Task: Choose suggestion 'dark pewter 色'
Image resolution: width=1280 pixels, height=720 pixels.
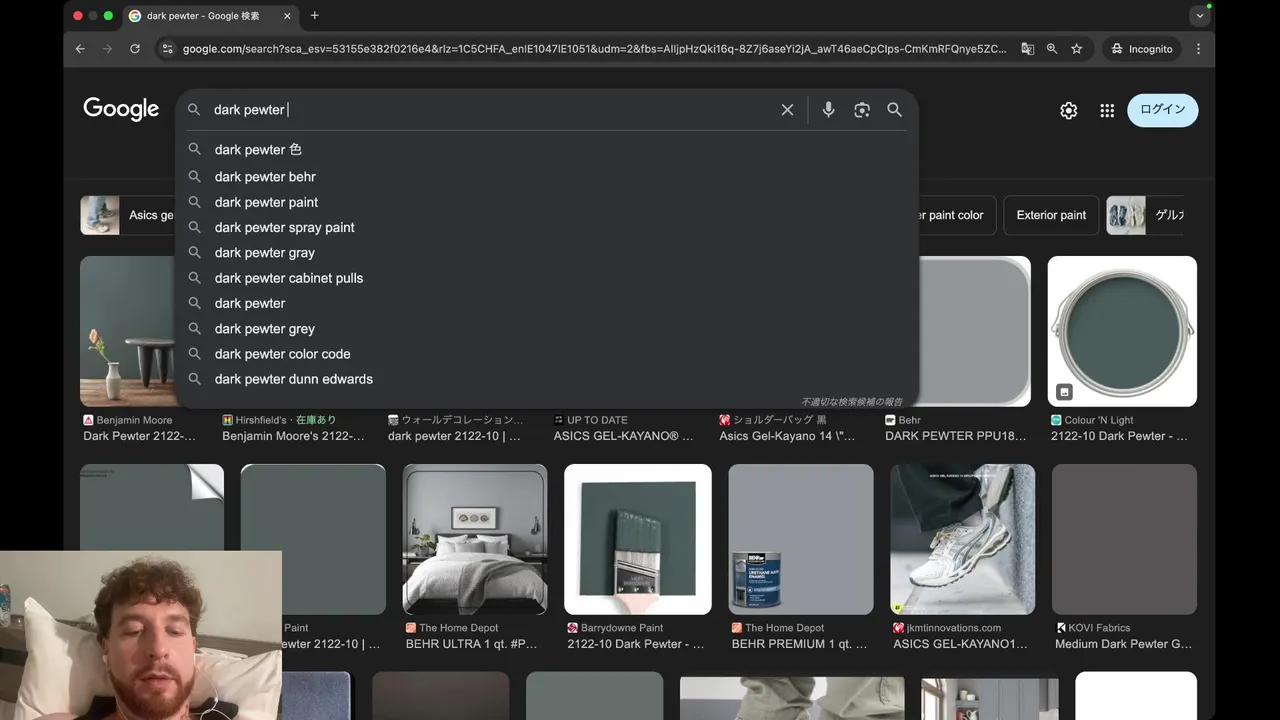Action: 546,150
